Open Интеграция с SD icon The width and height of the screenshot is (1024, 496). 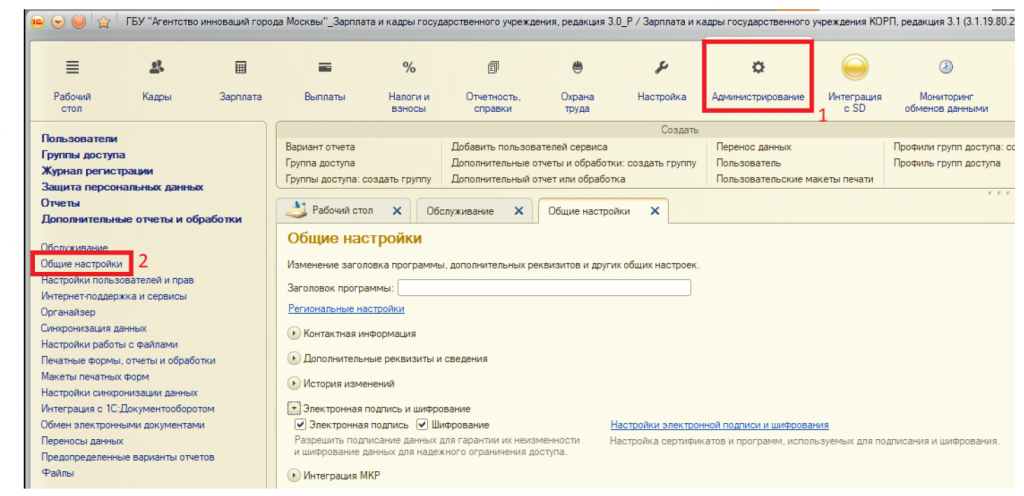tap(854, 68)
